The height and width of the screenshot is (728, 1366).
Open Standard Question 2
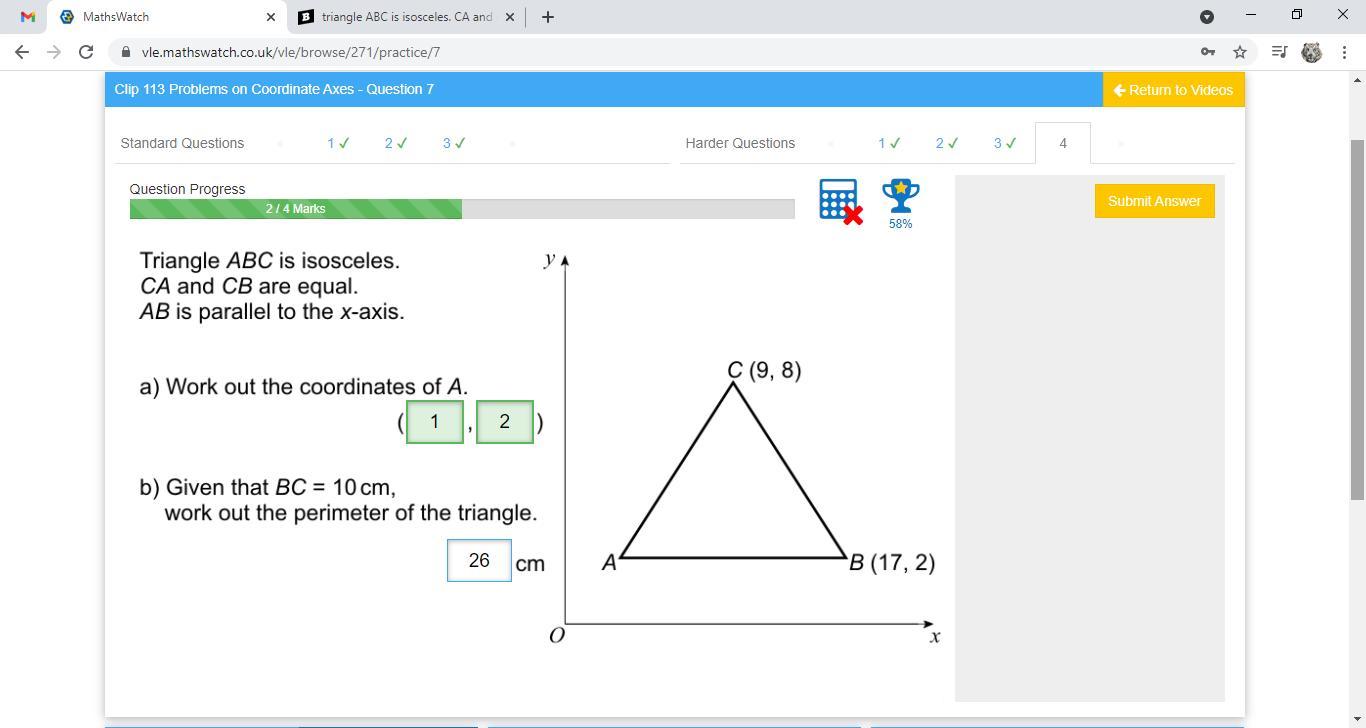click(396, 143)
